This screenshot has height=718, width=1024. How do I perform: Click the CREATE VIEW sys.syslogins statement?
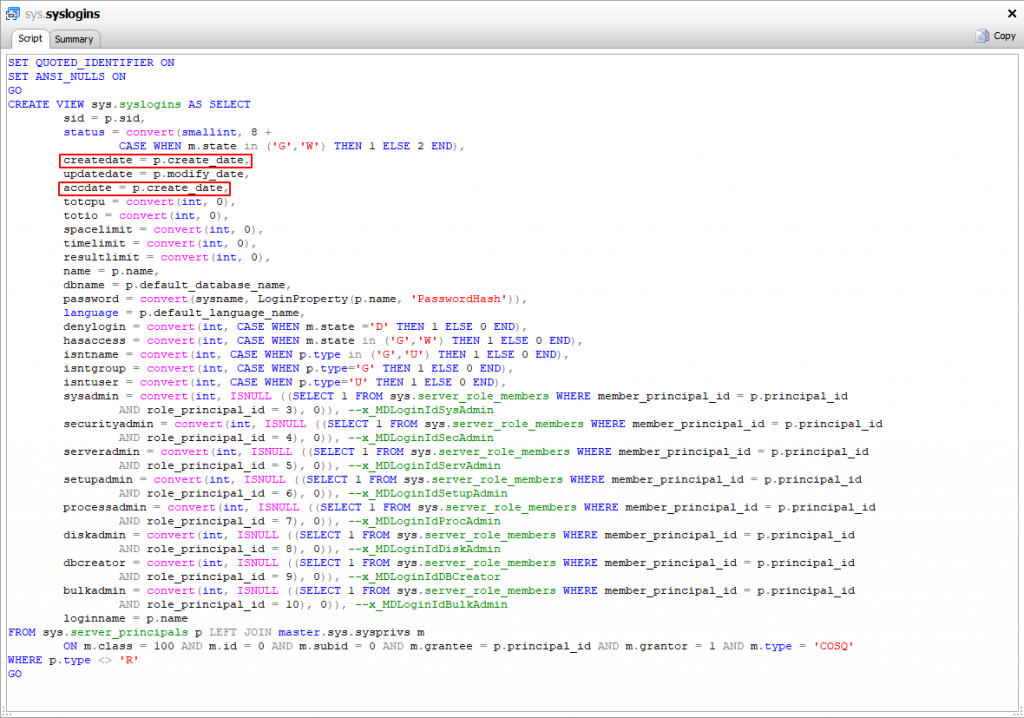129,105
